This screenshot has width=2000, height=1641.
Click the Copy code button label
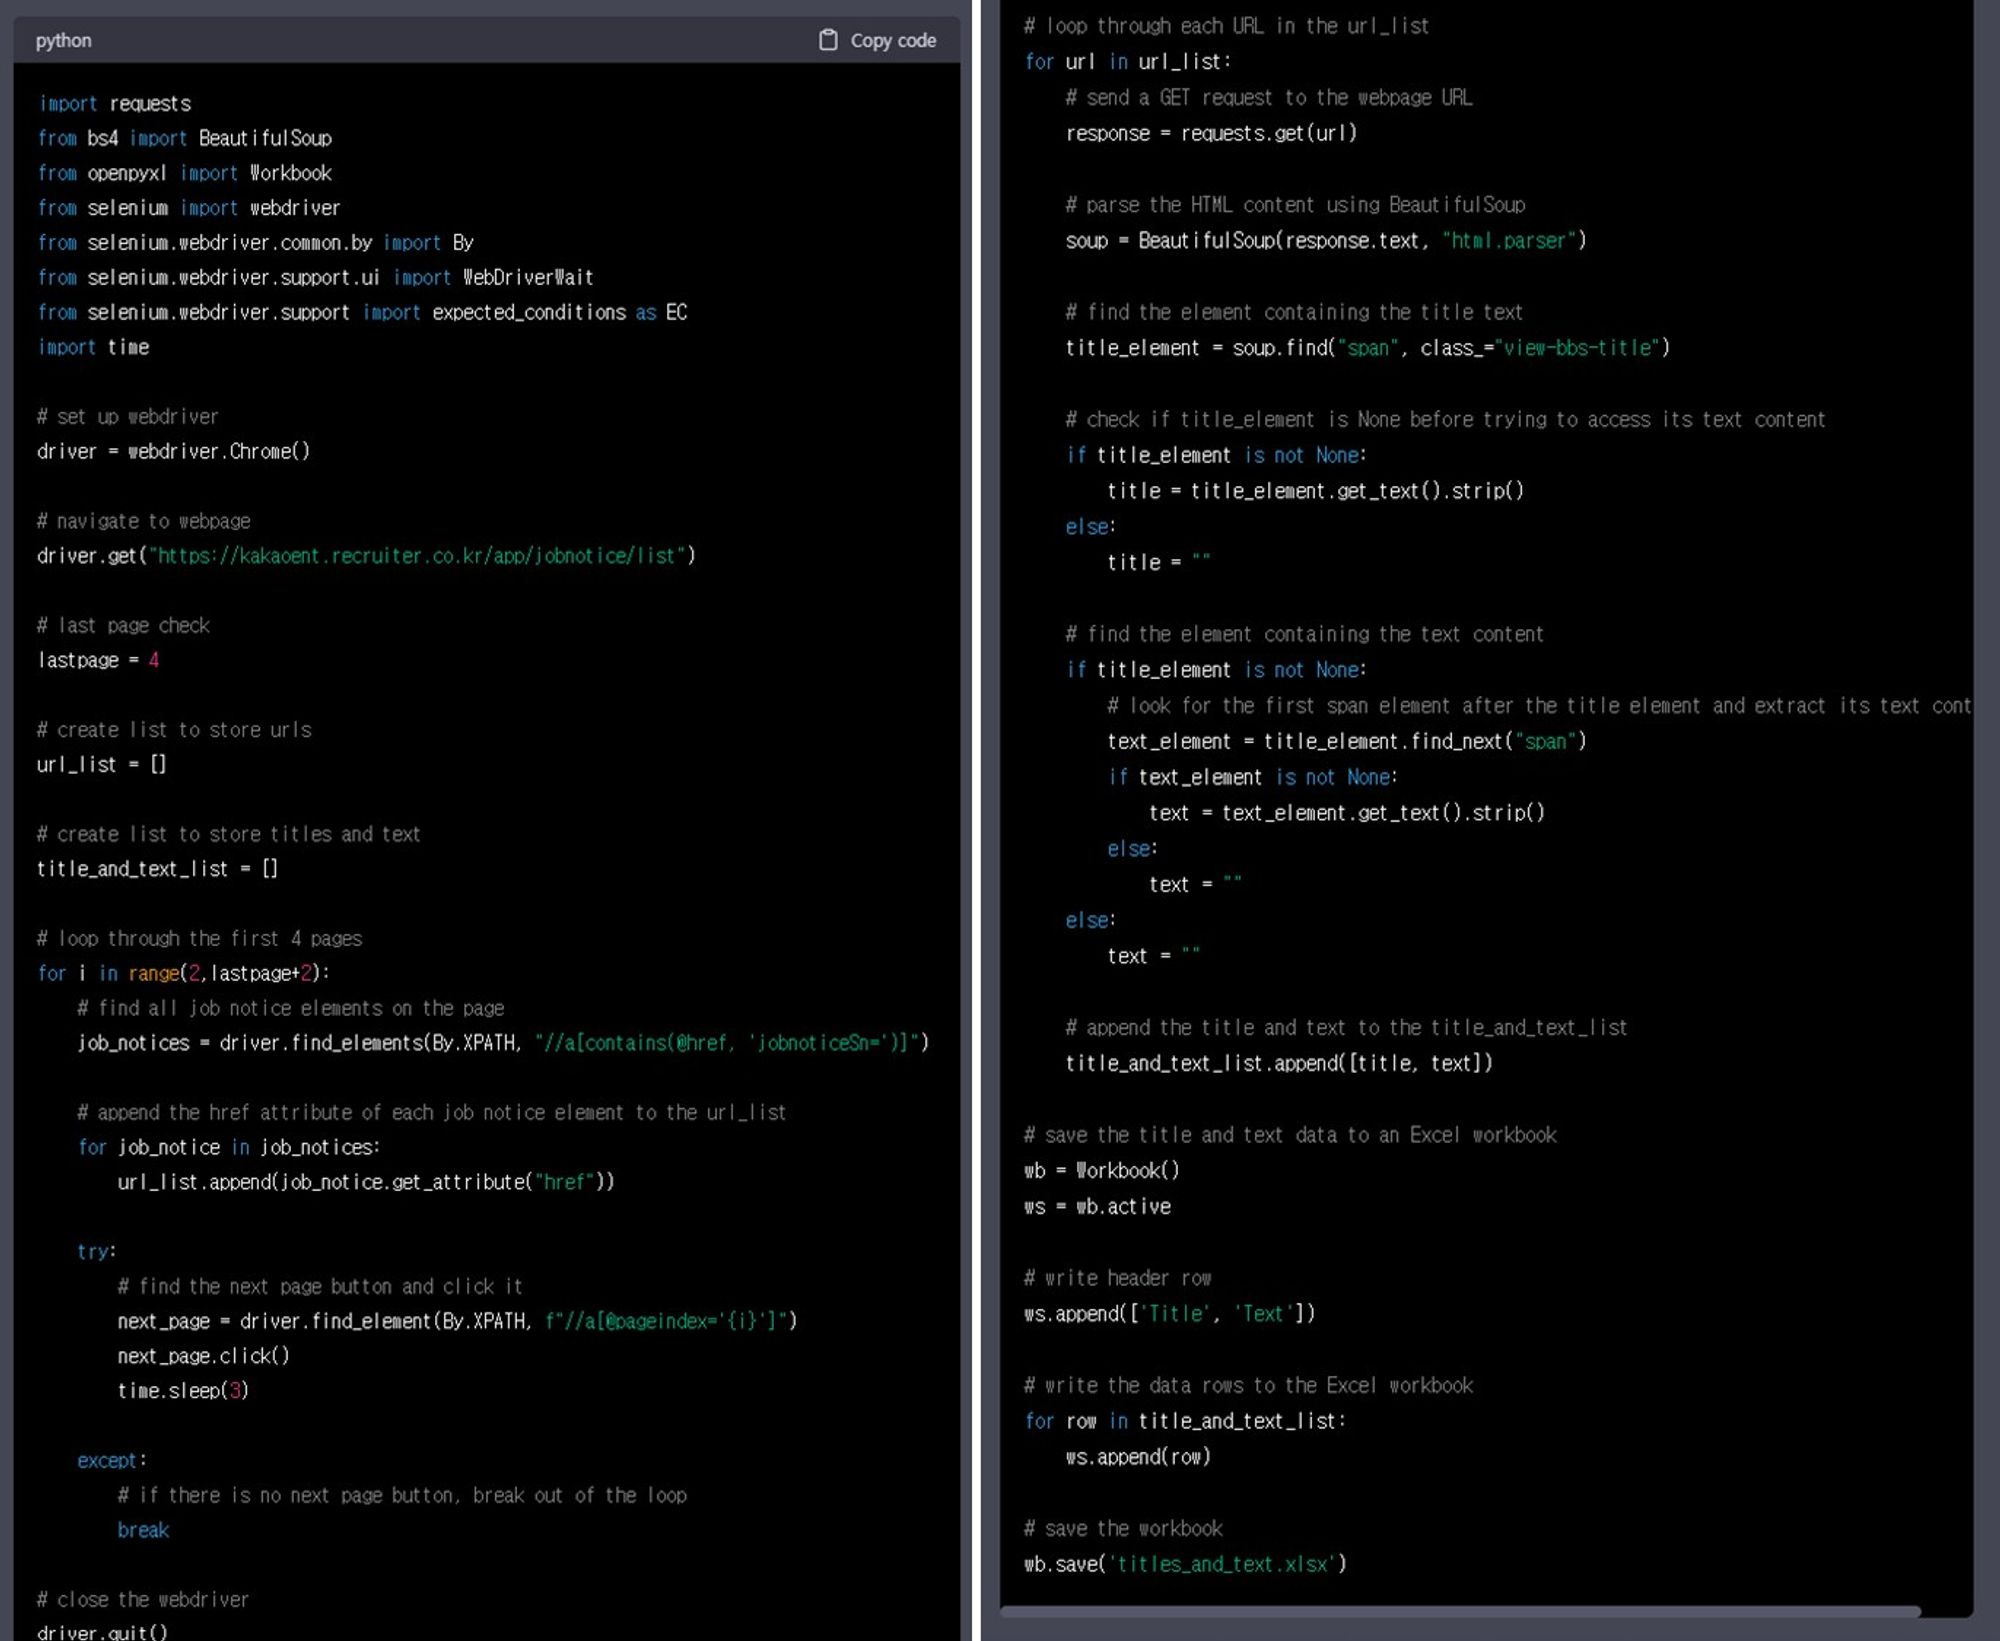[x=892, y=41]
